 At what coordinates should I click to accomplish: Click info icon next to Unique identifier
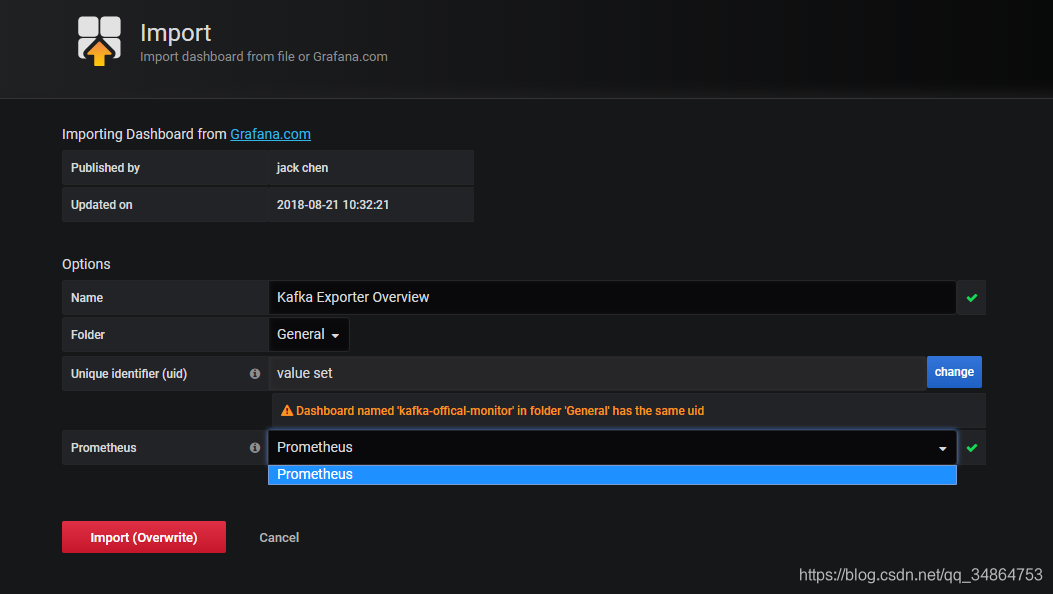coord(255,374)
